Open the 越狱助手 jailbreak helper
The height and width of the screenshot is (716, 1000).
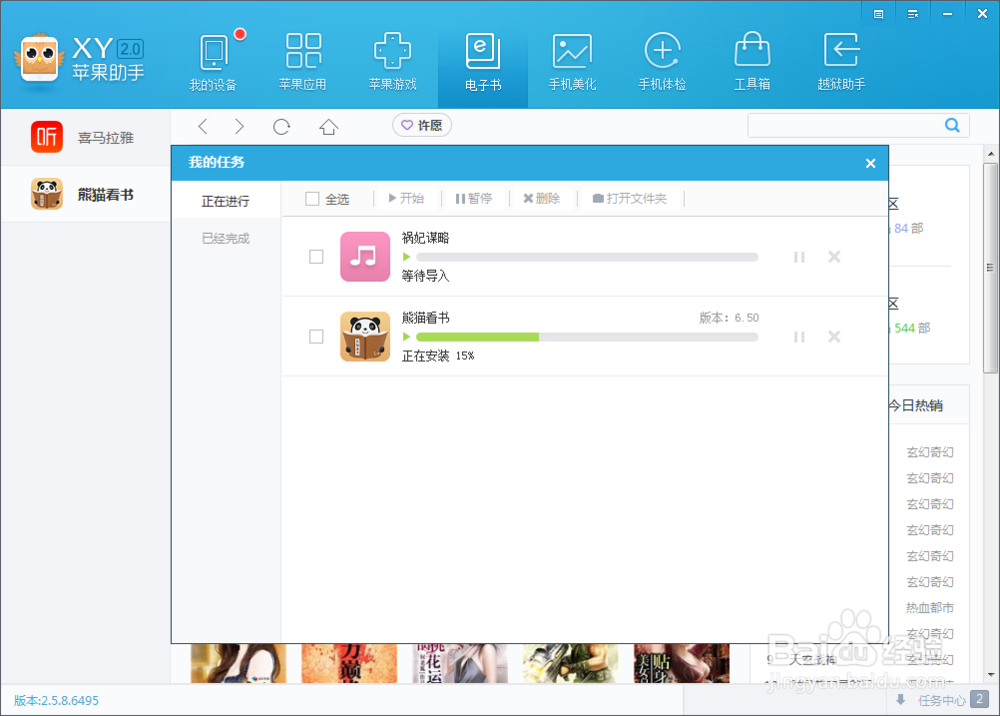point(841,61)
